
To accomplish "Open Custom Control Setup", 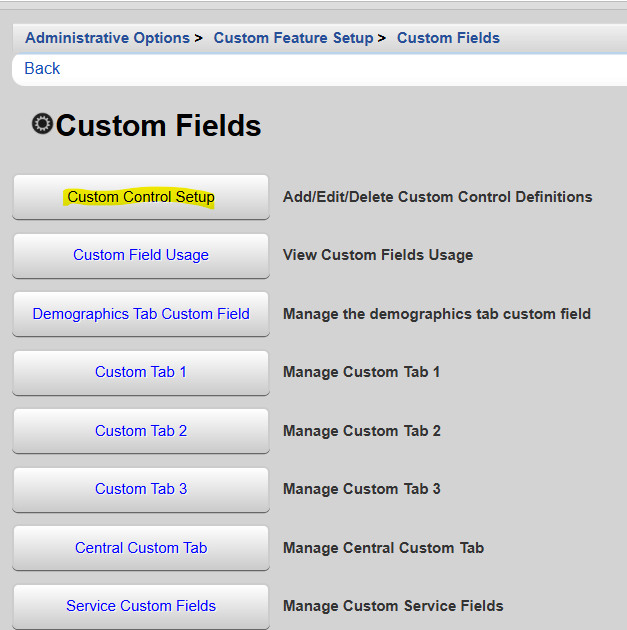I will [x=141, y=197].
